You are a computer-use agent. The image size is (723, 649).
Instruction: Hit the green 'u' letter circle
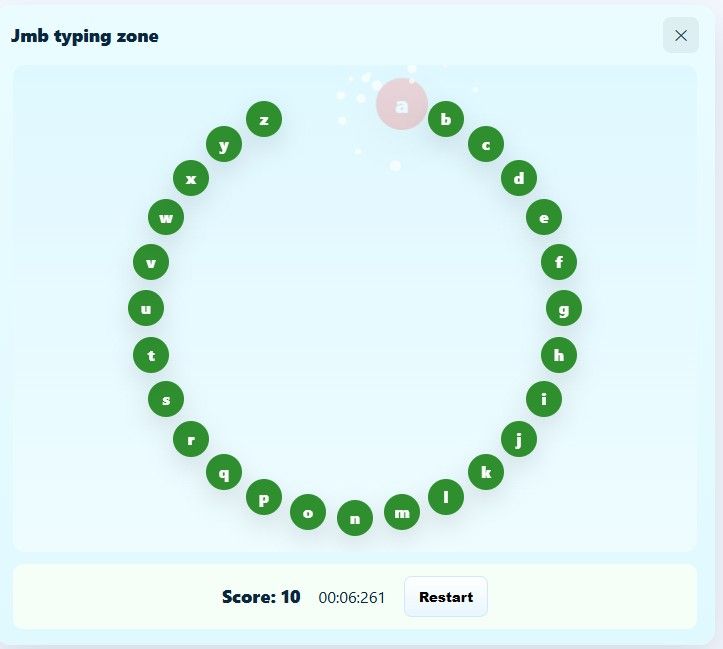point(146,309)
